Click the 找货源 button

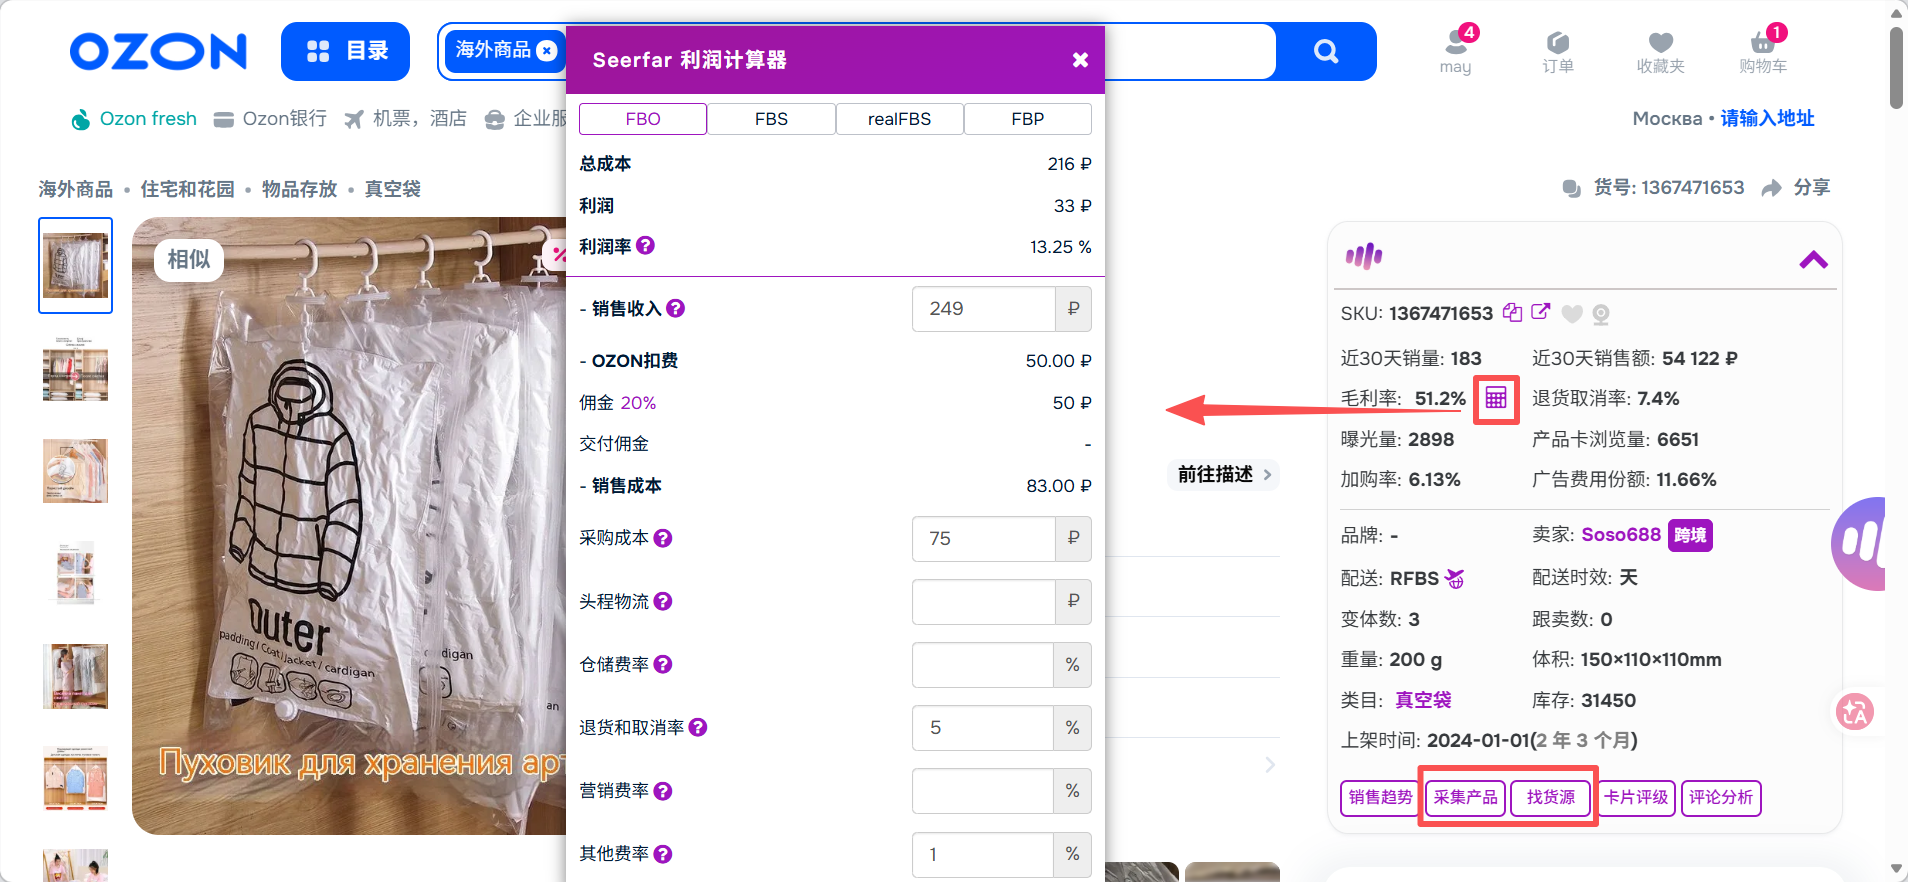point(1550,797)
